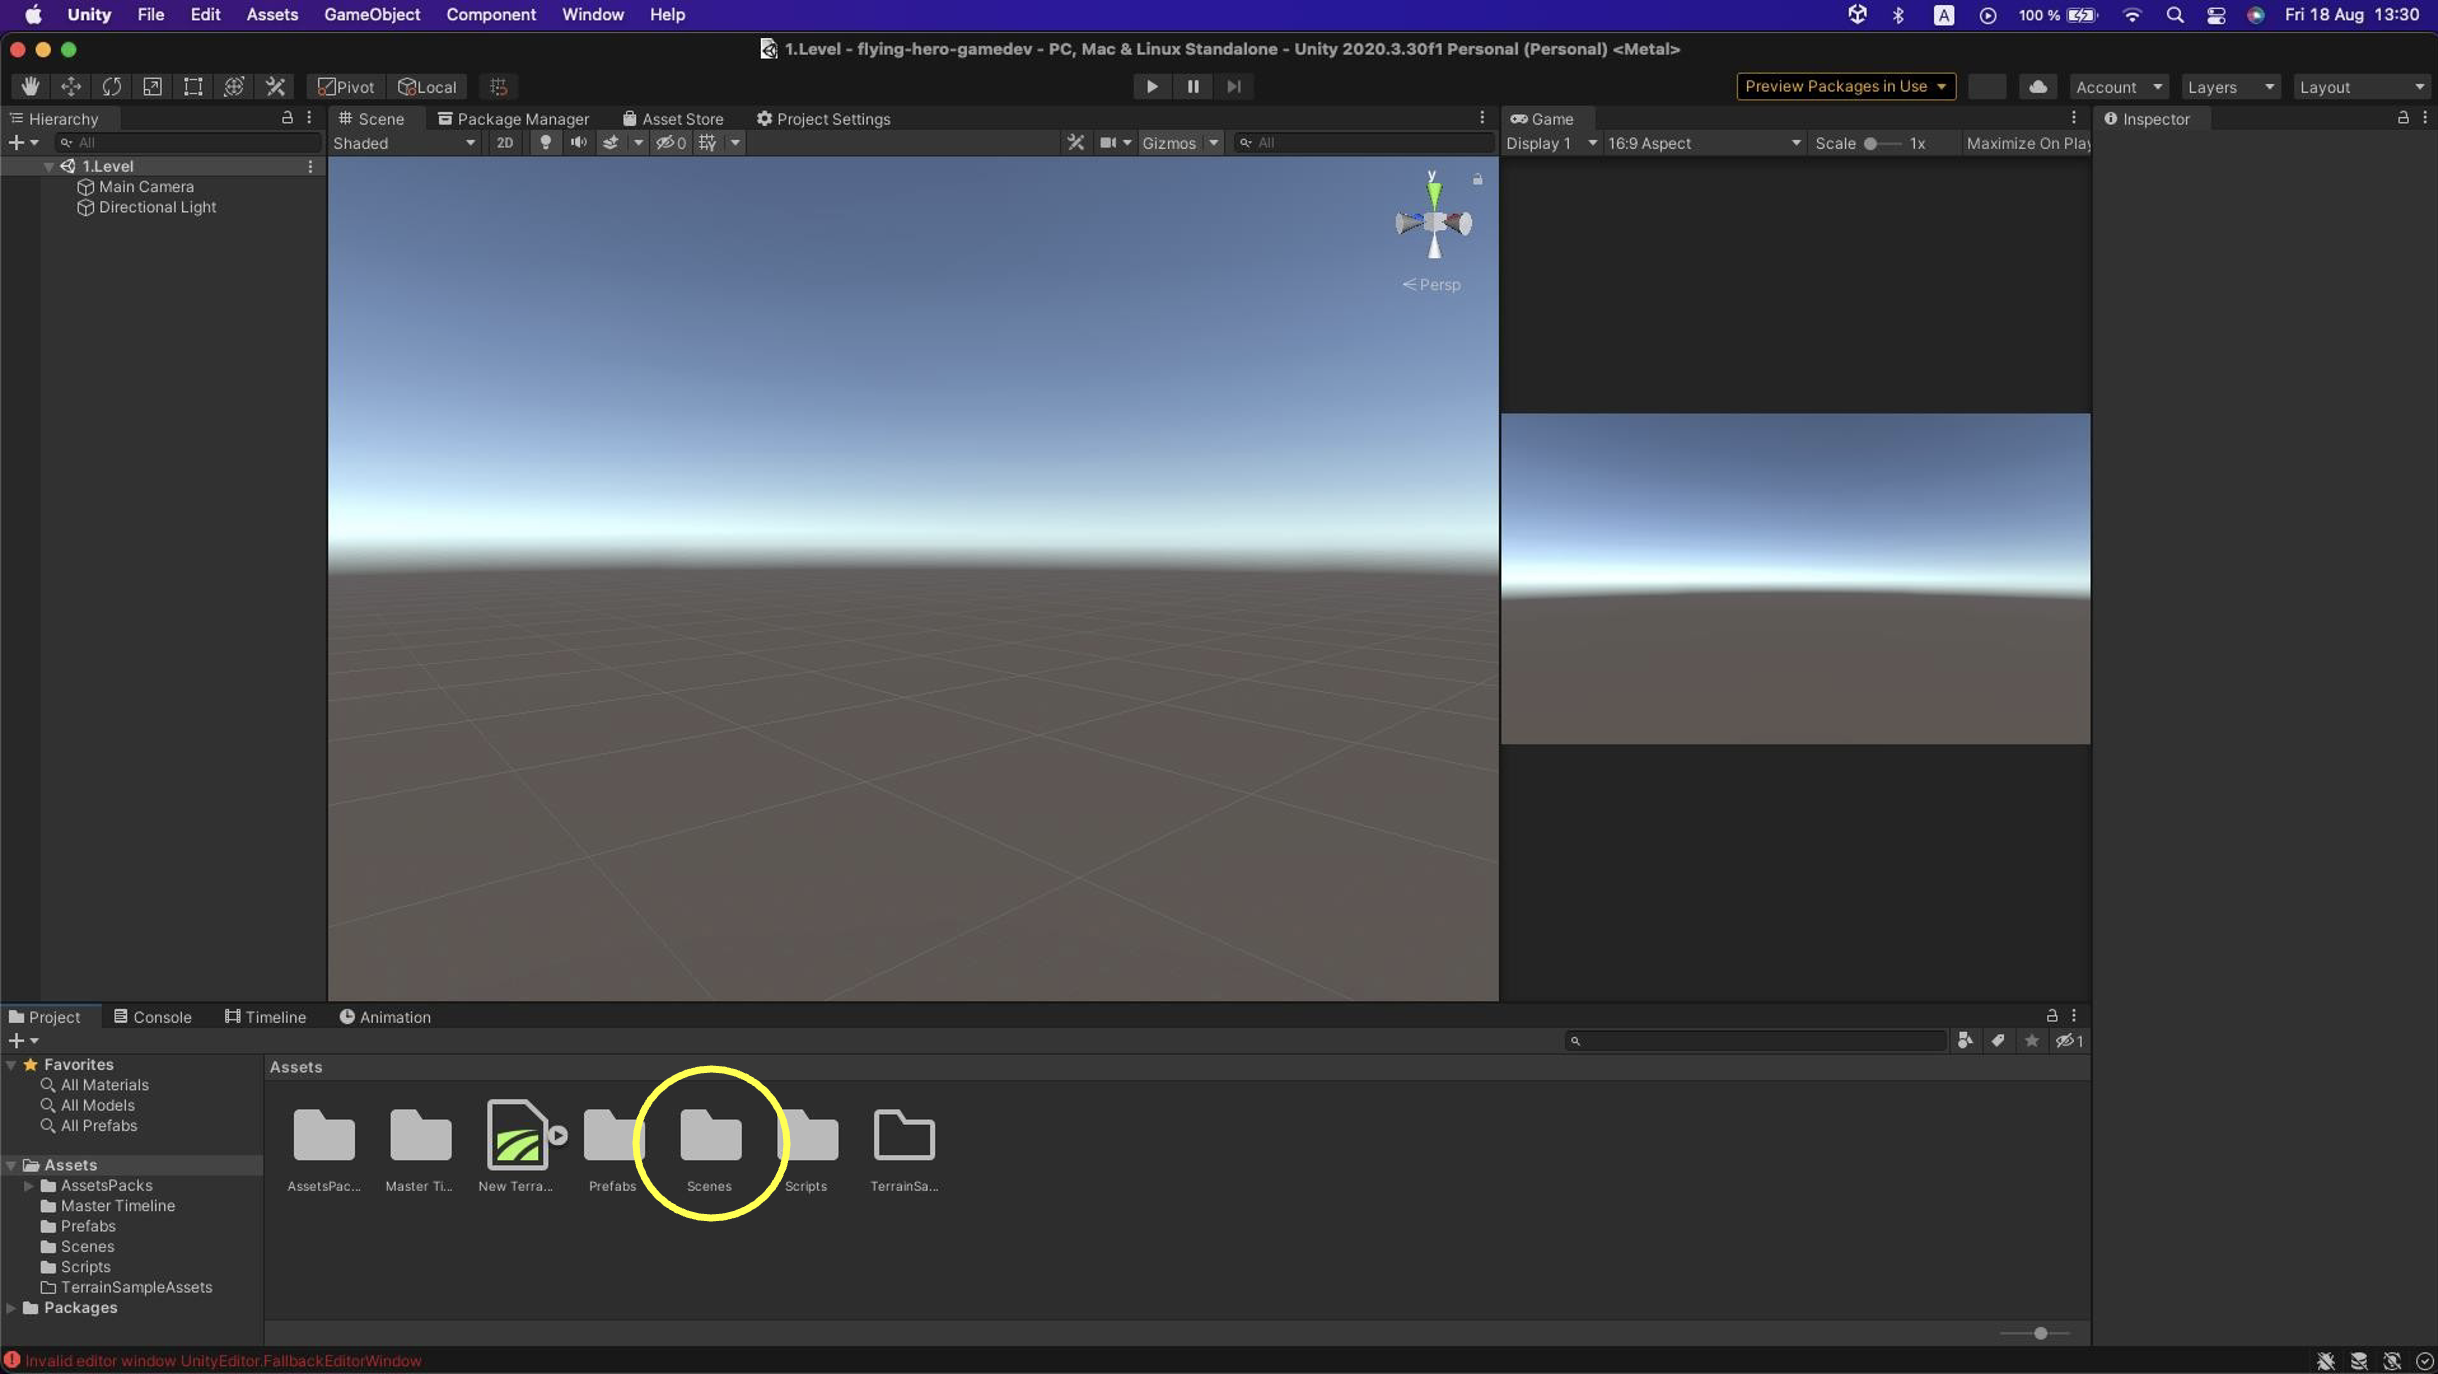Open Inspector panel options menu
This screenshot has height=1374, width=2438.
click(2425, 118)
